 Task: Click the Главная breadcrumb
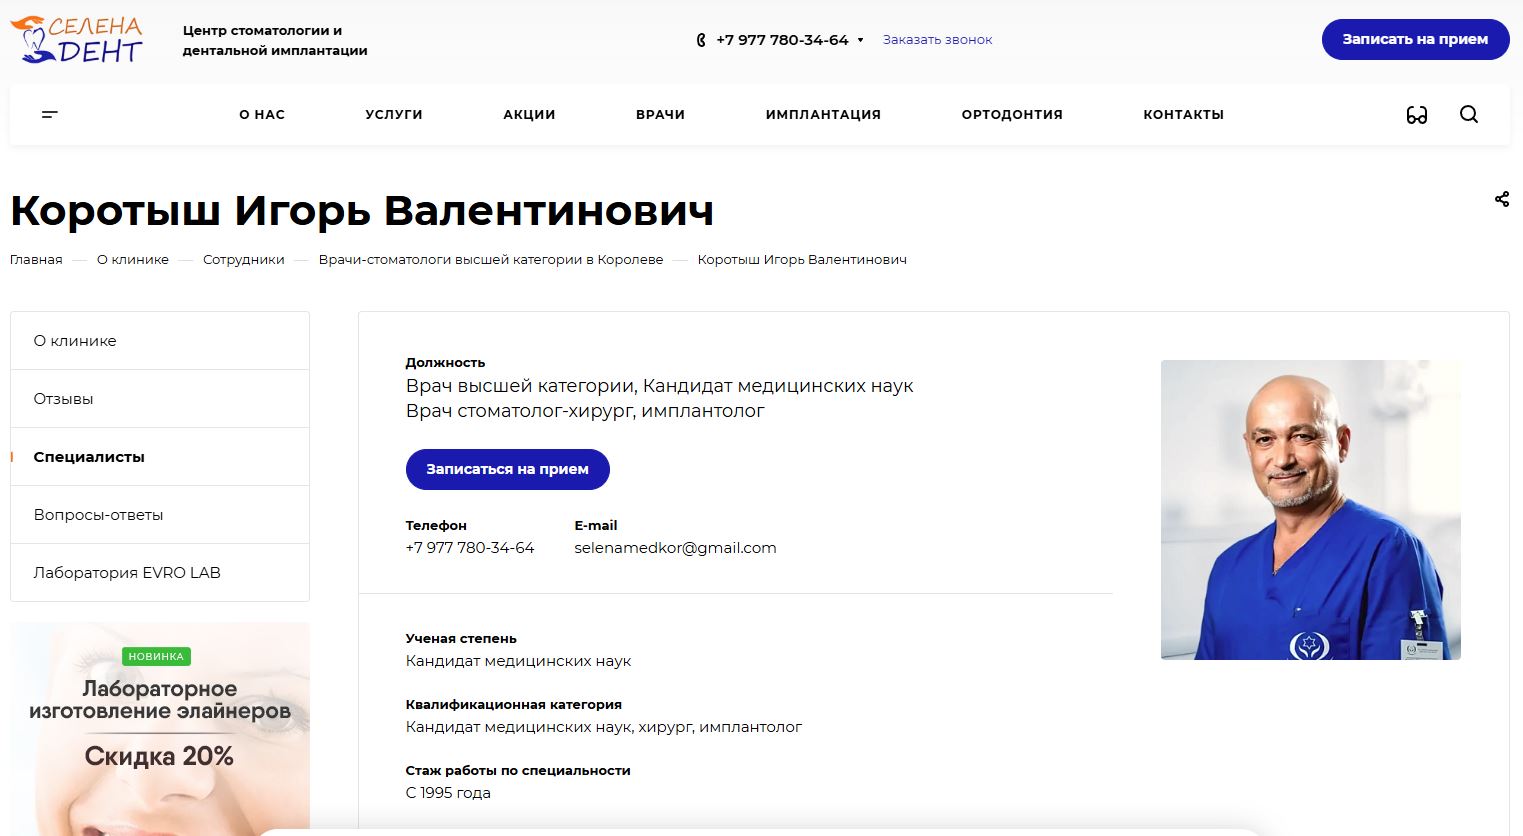click(36, 260)
